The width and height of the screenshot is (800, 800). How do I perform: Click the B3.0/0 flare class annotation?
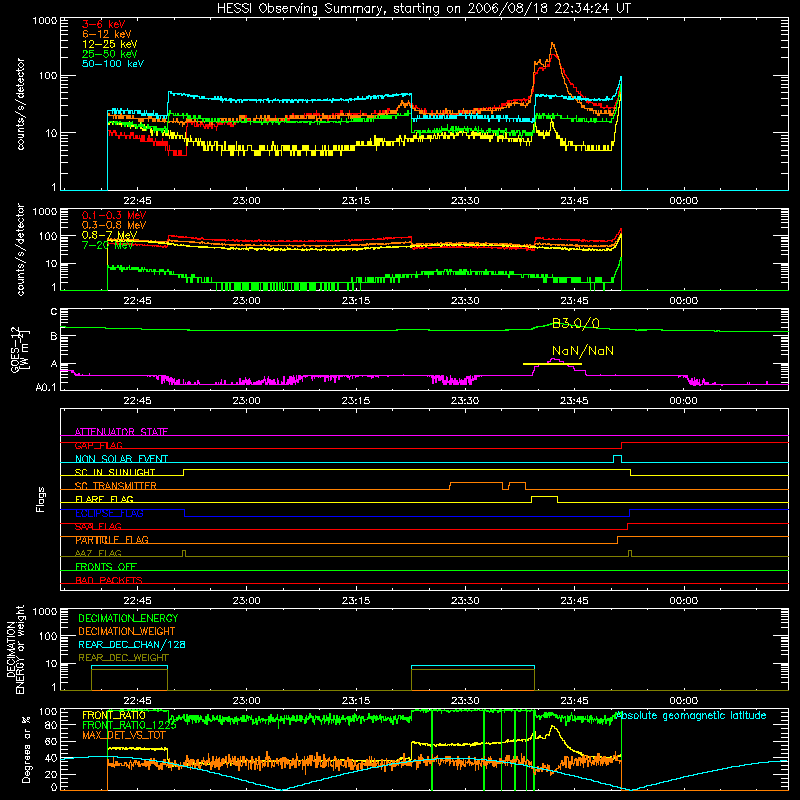pyautogui.click(x=576, y=323)
